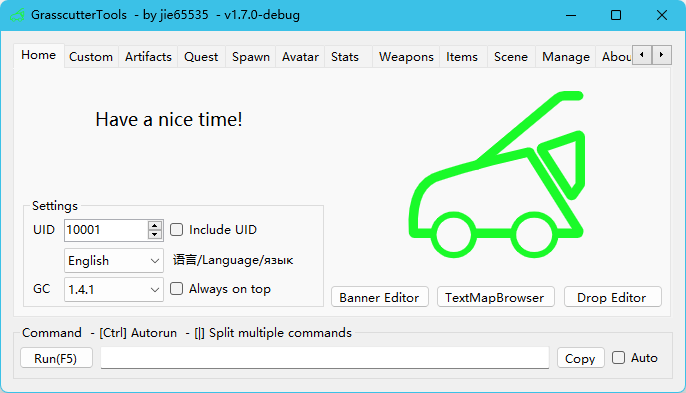Click the Run(F5) button
Image resolution: width=686 pixels, height=393 pixels.
click(56, 358)
